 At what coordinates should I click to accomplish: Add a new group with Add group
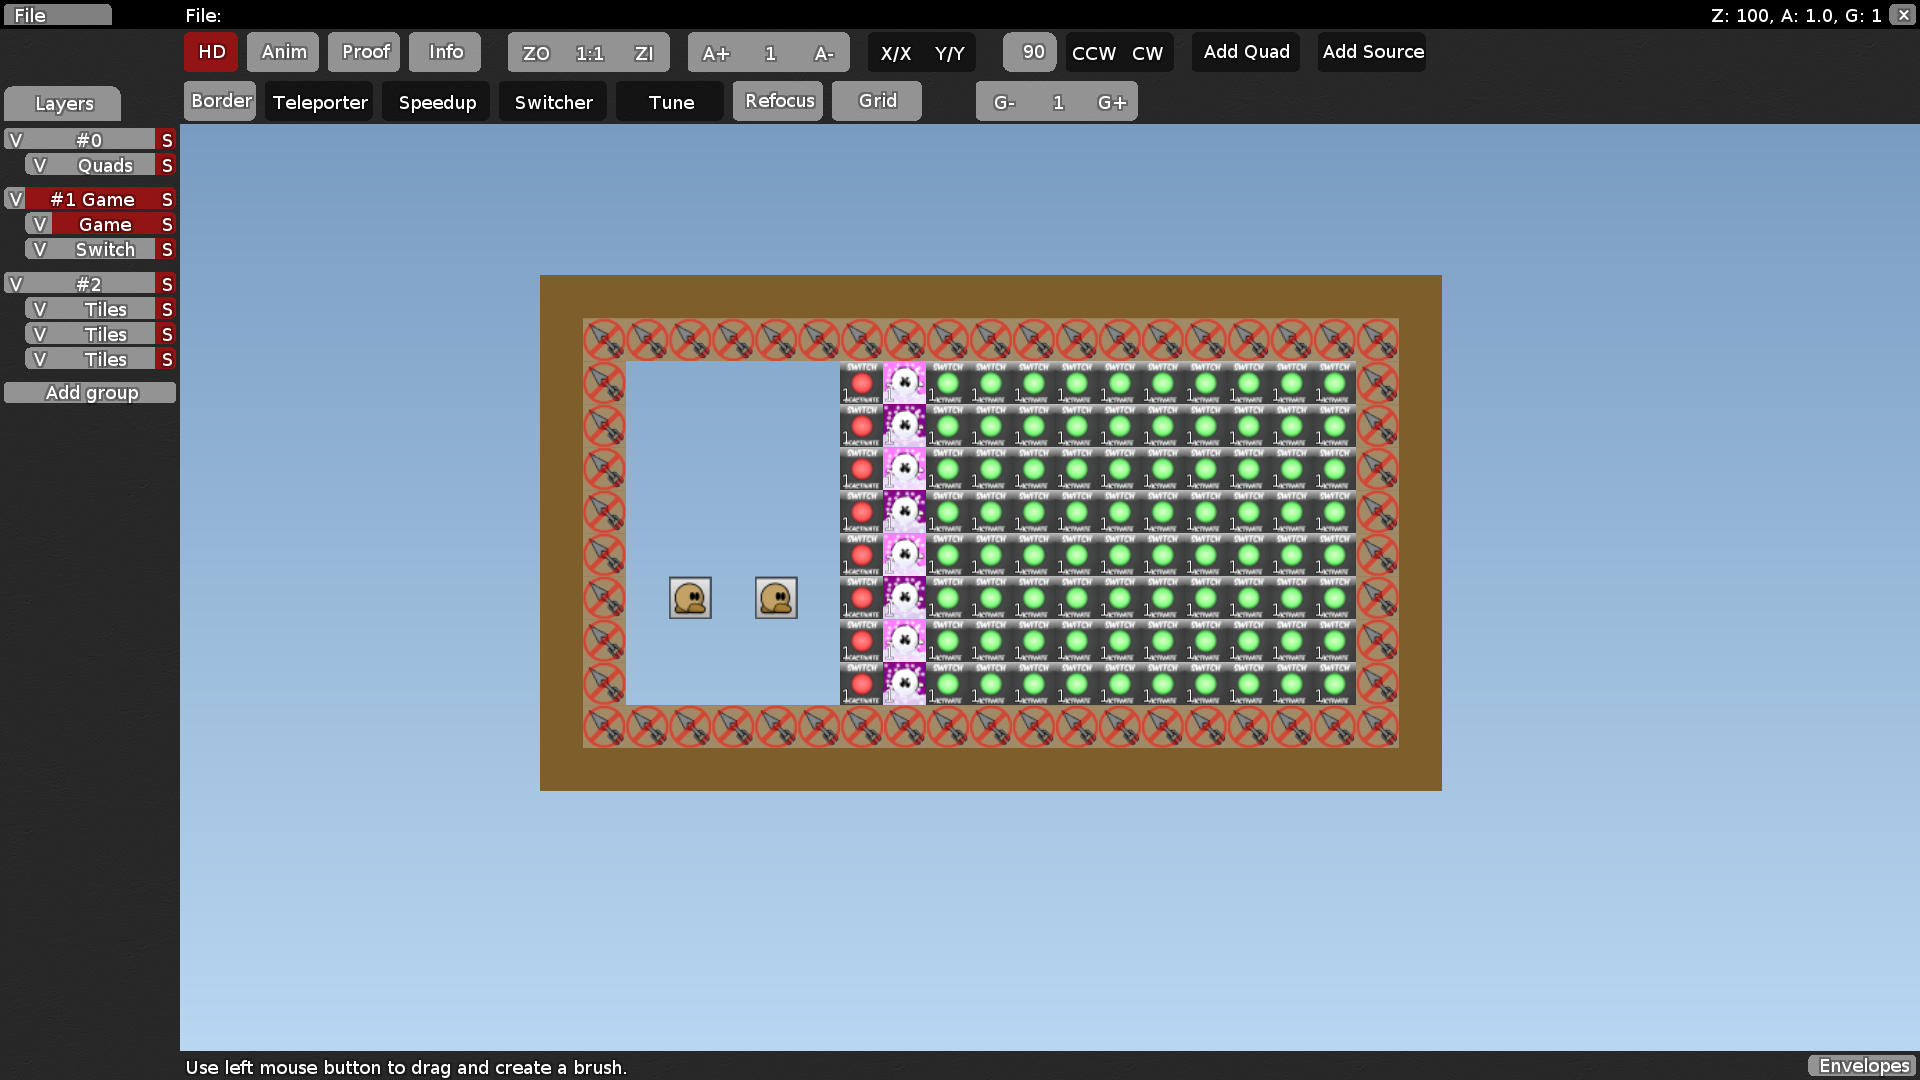tap(90, 392)
